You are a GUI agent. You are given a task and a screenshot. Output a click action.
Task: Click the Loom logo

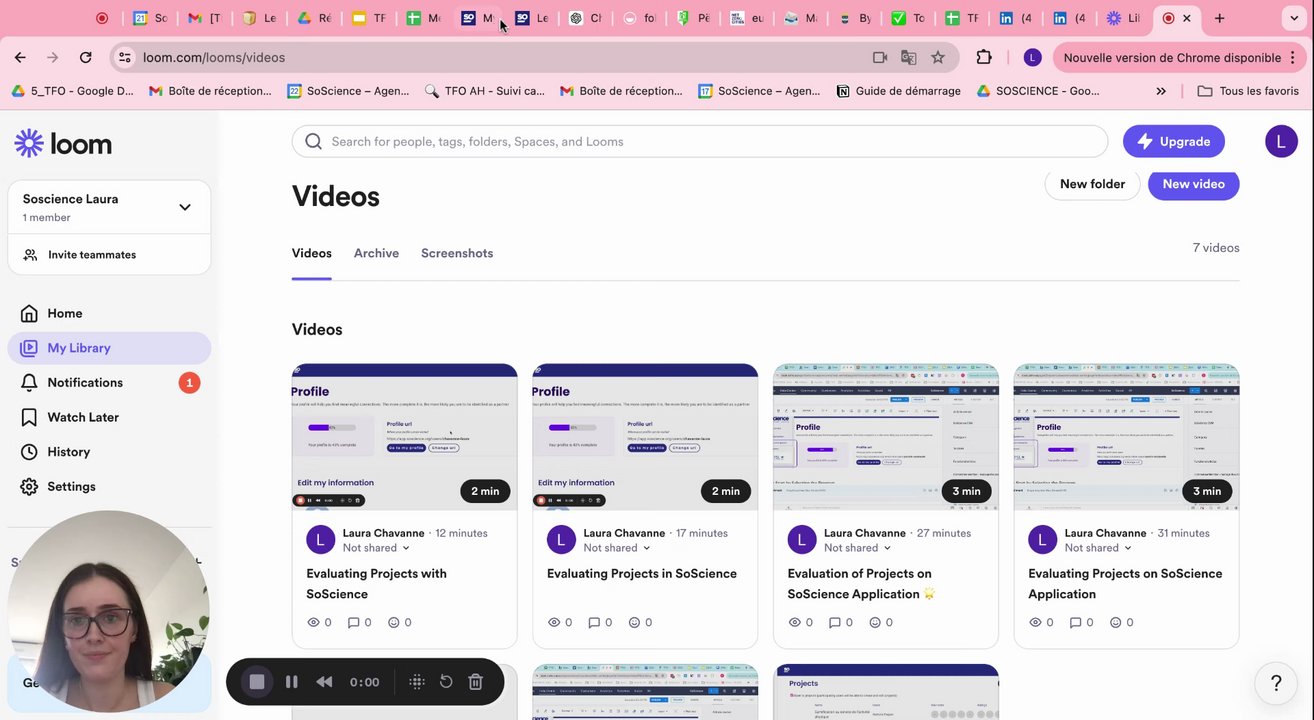pyautogui.click(x=63, y=144)
